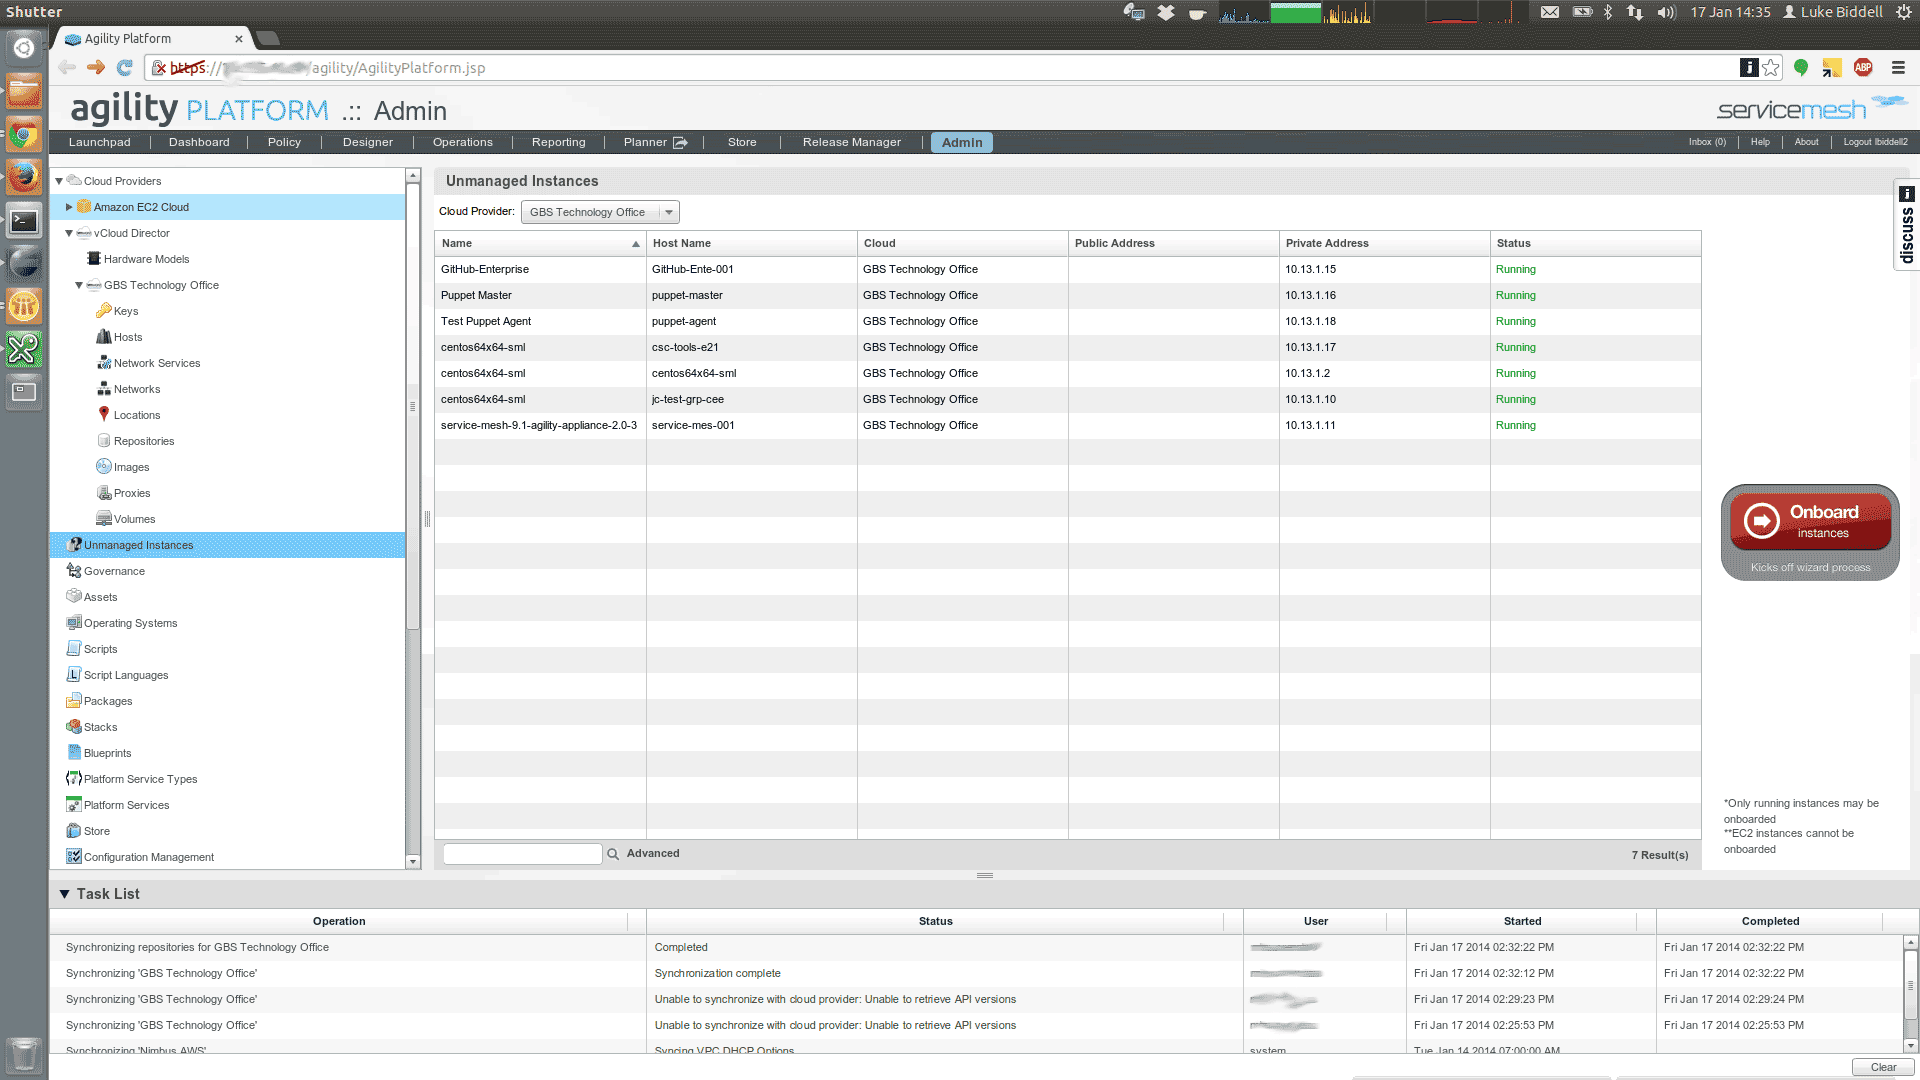
Task: Open the Inbox (0) link
Action: [1707, 142]
